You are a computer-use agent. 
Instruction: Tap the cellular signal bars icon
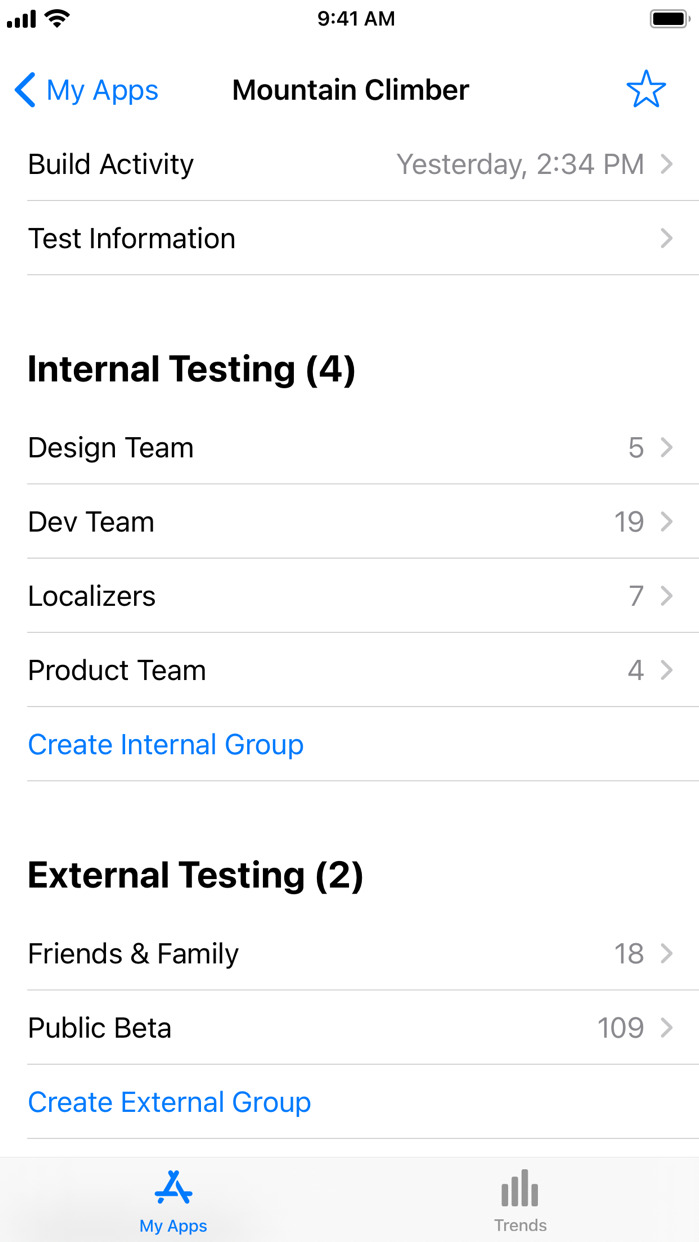21,19
